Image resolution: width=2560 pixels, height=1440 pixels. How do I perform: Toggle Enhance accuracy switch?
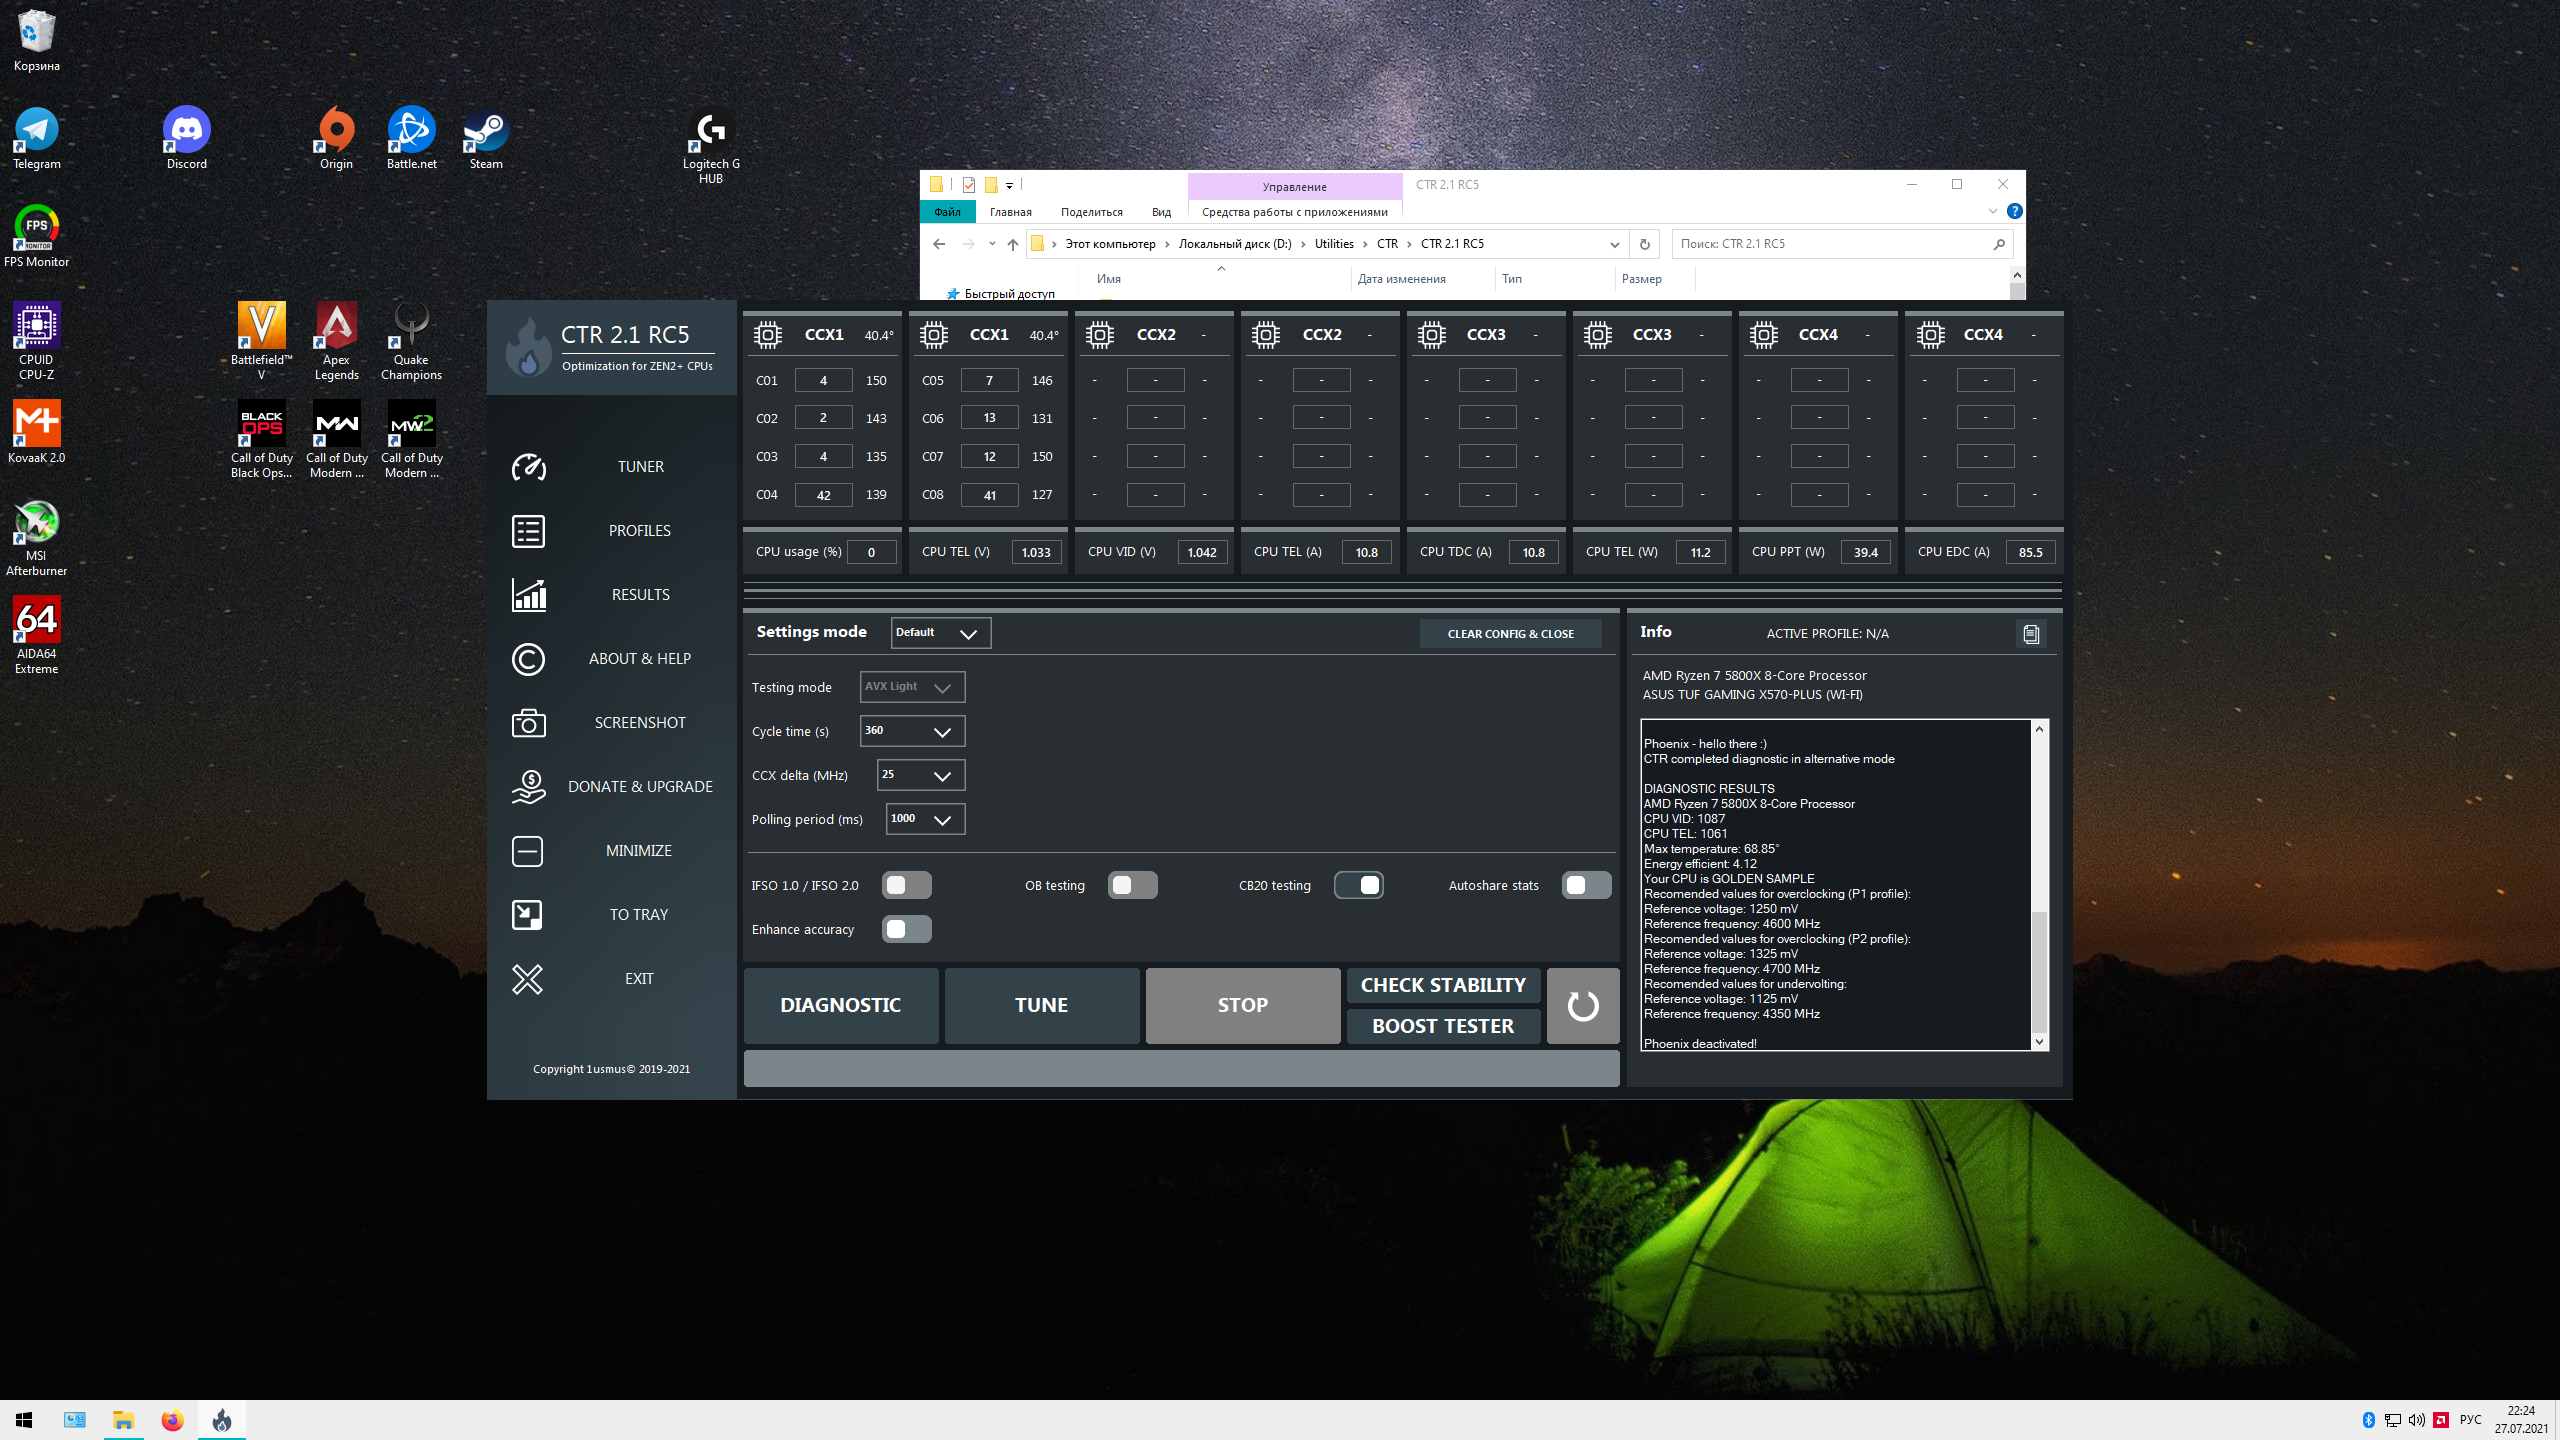906,929
